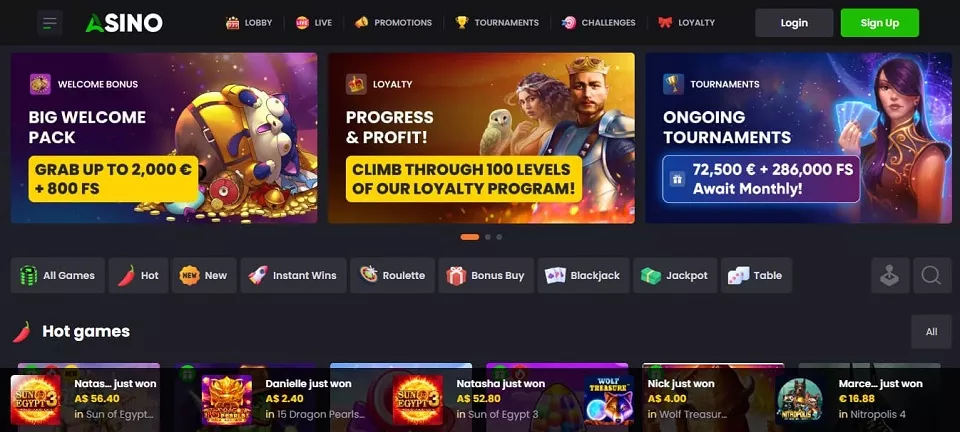Show All Games category
The height and width of the screenshot is (432, 960).
coord(58,275)
